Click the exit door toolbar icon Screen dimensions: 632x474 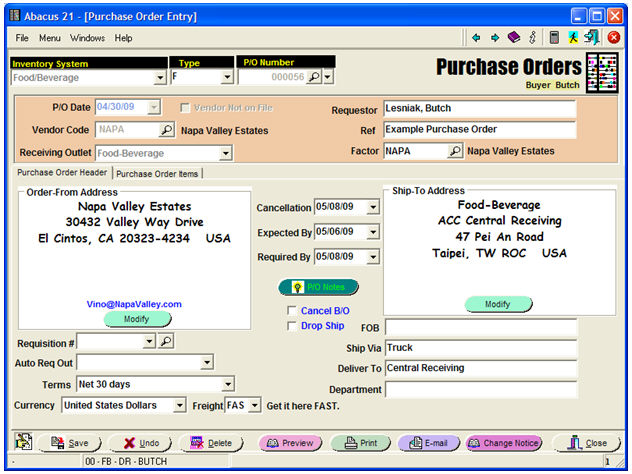[592, 38]
